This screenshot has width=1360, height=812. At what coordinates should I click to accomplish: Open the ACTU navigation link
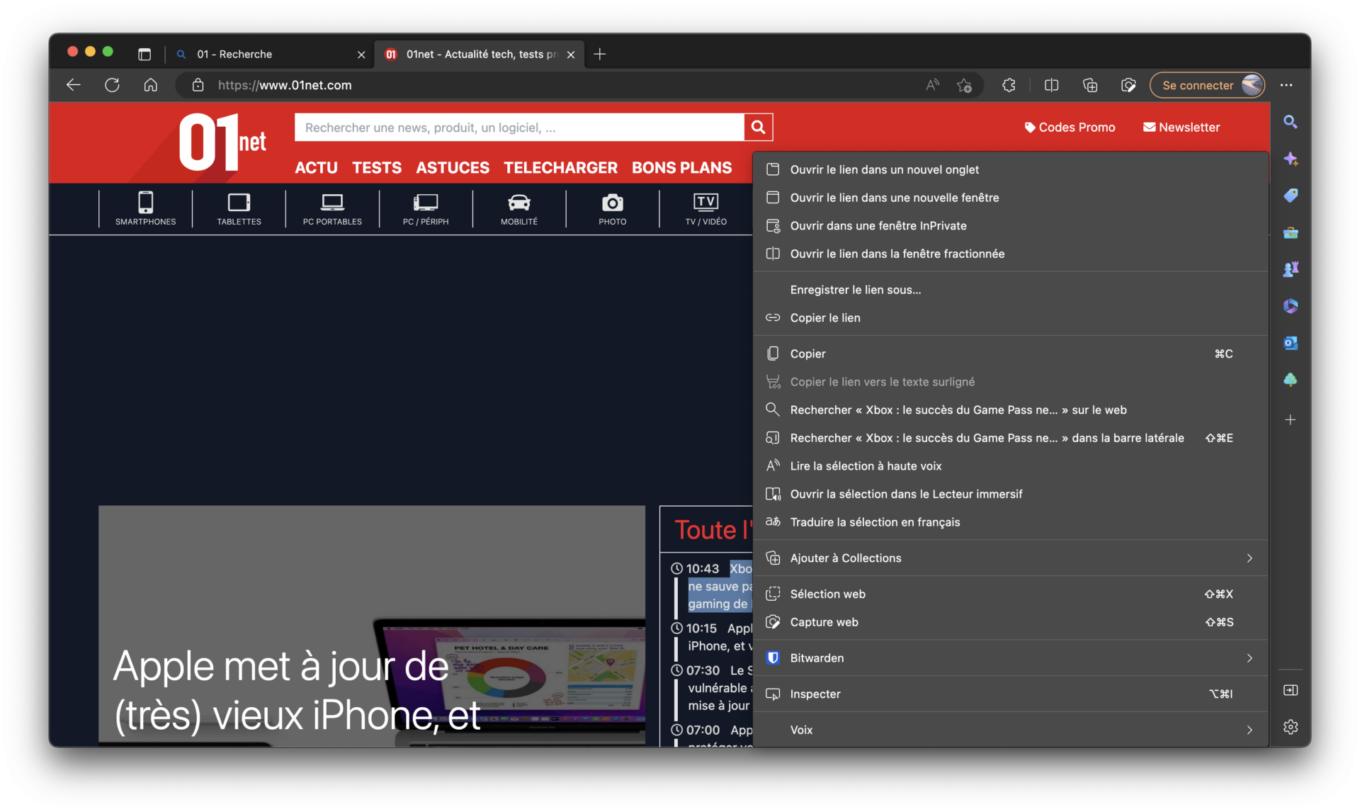pos(316,168)
